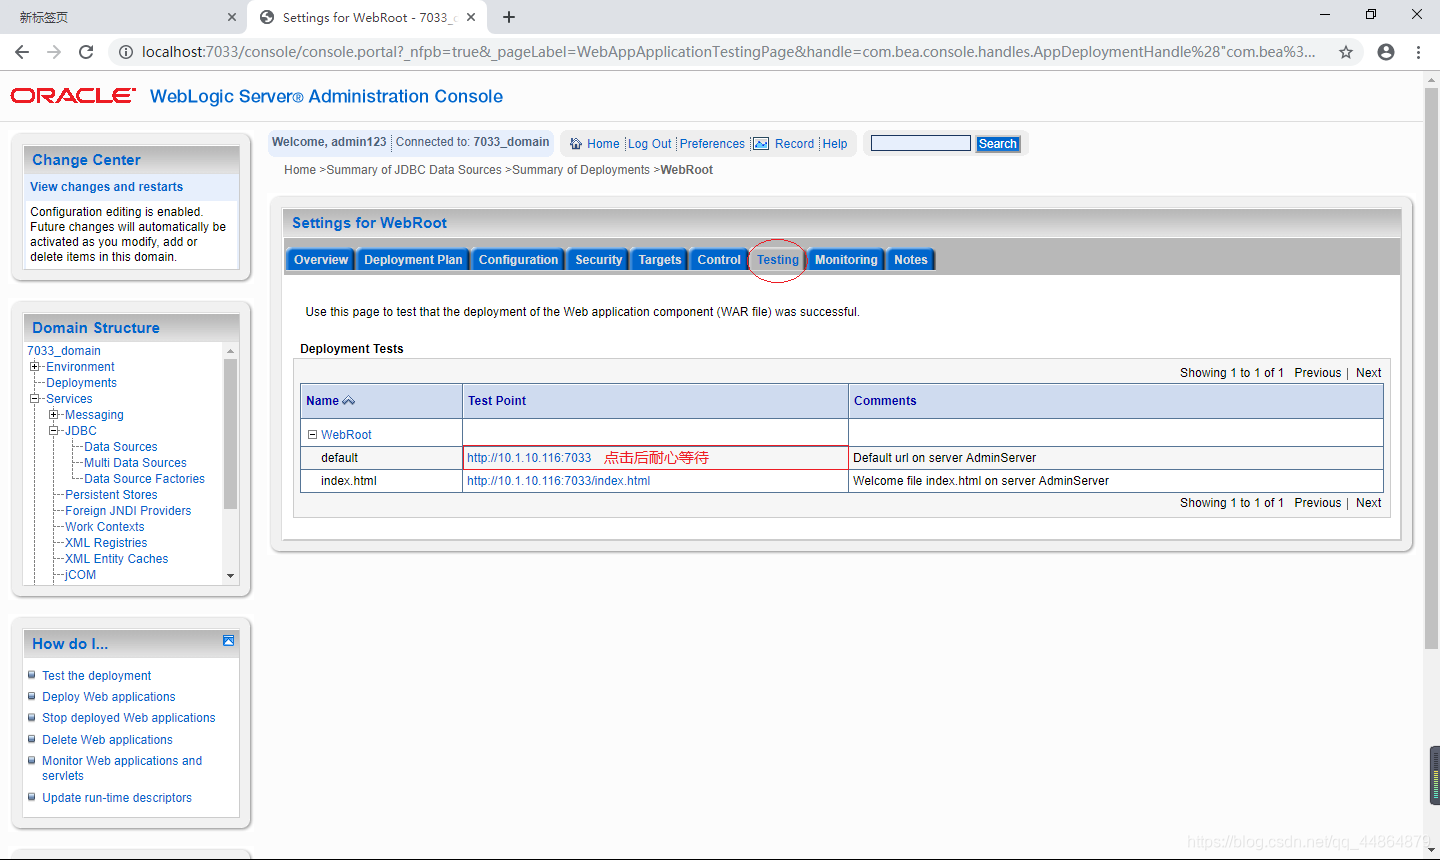The width and height of the screenshot is (1440, 860).
Task: Switch to the Monitoring tab
Action: [846, 260]
